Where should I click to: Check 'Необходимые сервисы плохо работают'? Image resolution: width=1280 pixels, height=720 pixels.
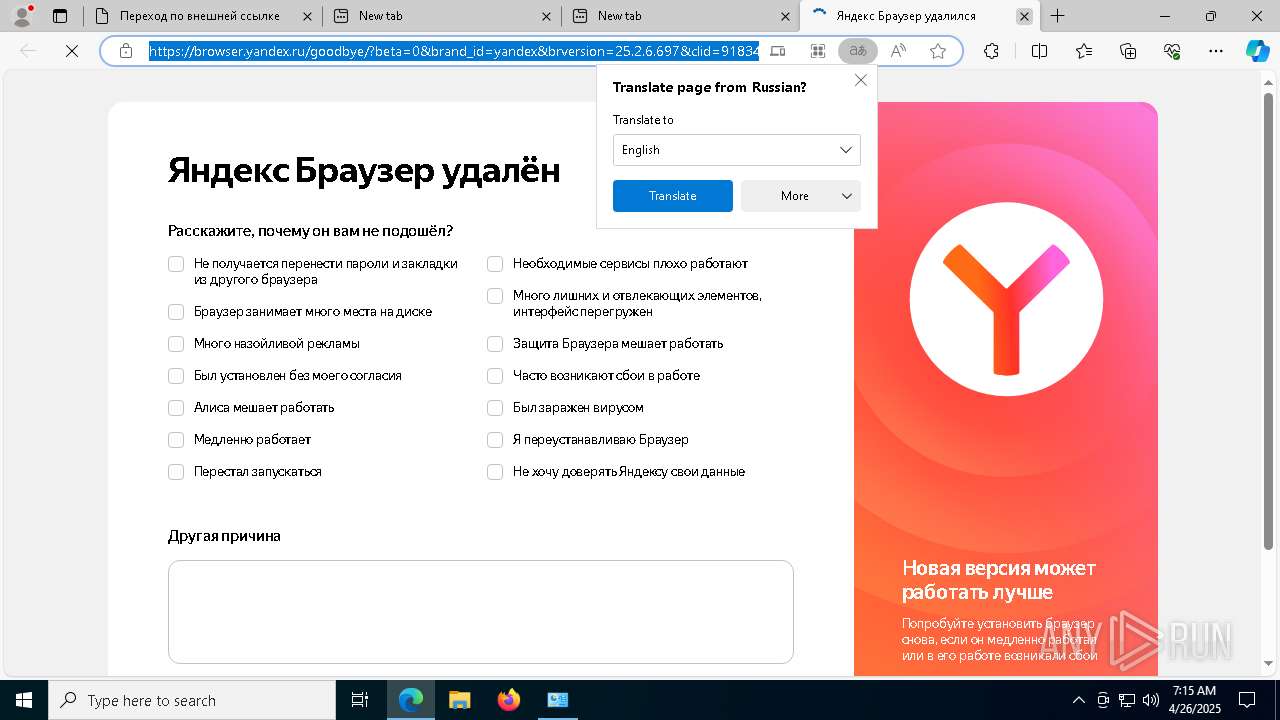495,264
